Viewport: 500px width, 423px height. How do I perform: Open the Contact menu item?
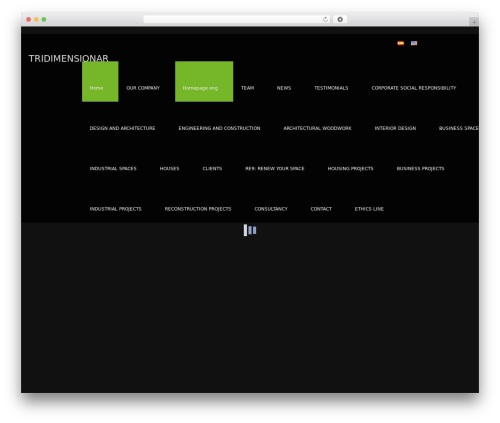321,209
